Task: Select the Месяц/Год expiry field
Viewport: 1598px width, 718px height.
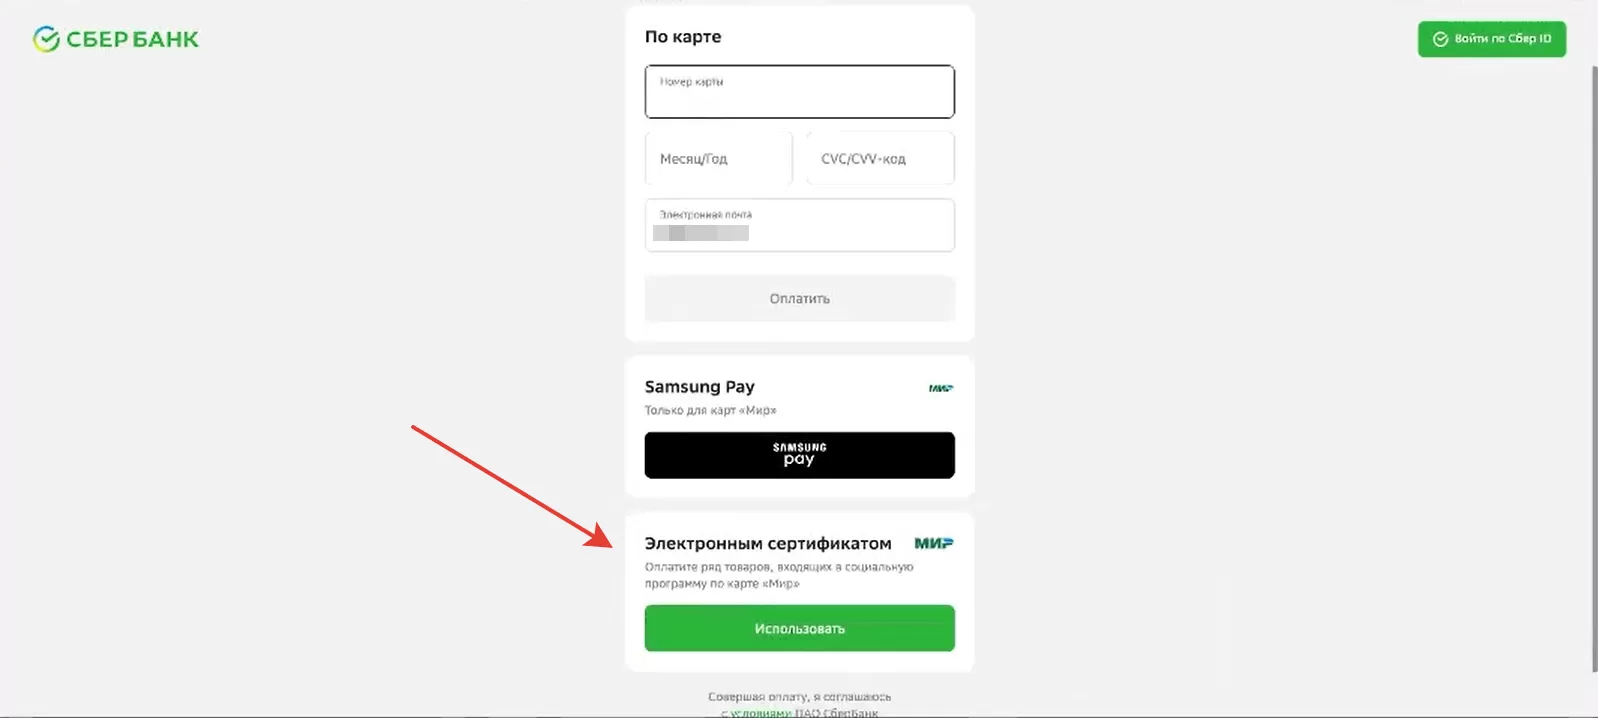Action: point(719,158)
